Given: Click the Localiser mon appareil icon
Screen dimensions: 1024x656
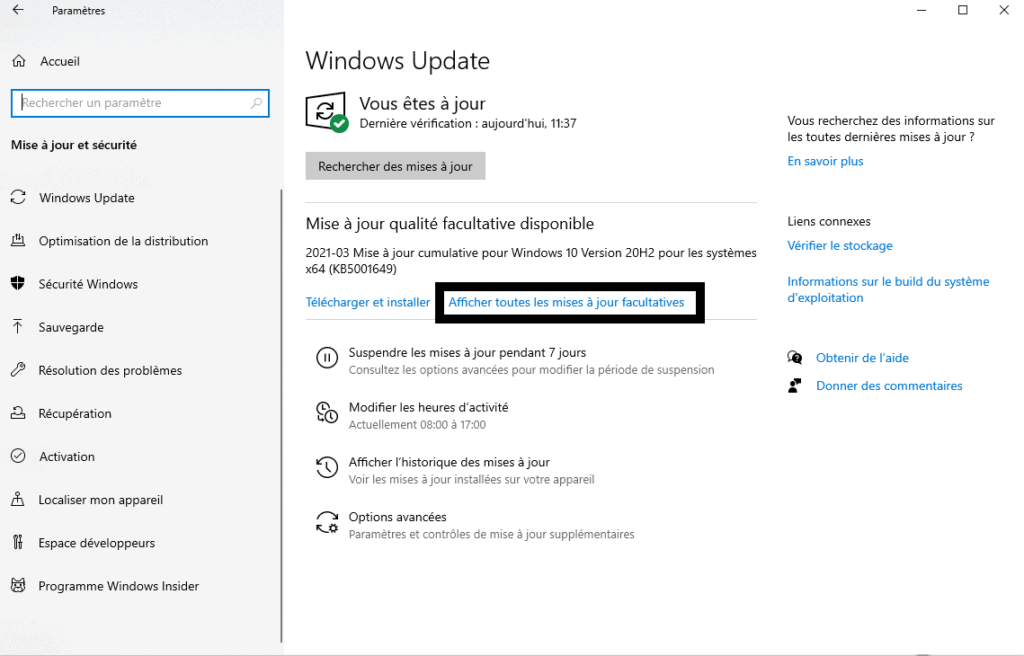Looking at the screenshot, I should [x=18, y=499].
